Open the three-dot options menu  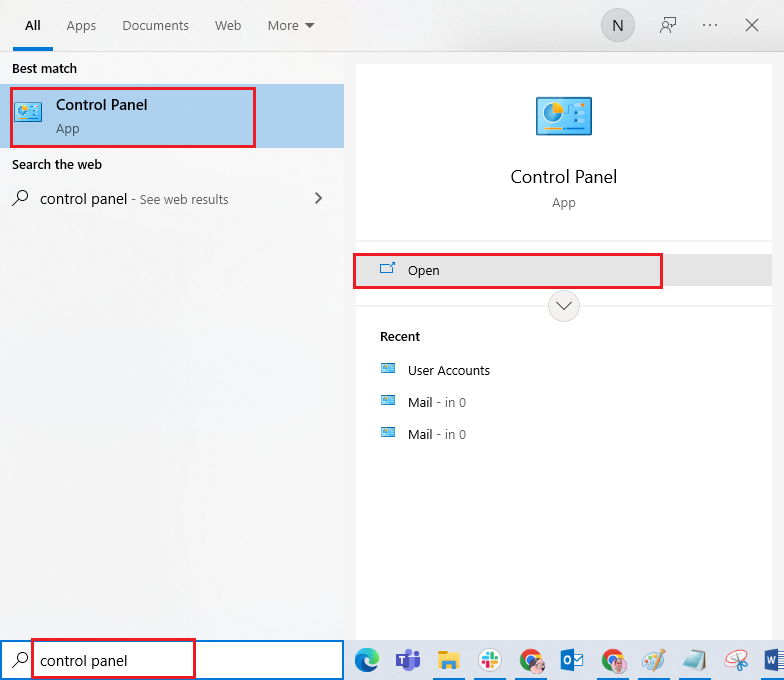pos(710,26)
